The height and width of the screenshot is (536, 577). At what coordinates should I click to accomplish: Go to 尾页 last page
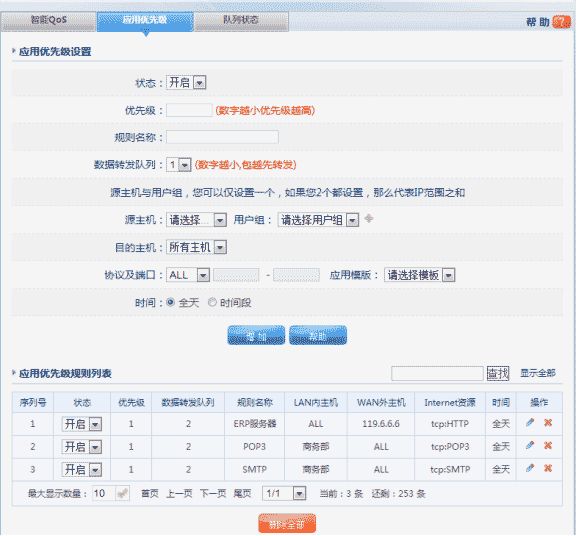coord(242,493)
